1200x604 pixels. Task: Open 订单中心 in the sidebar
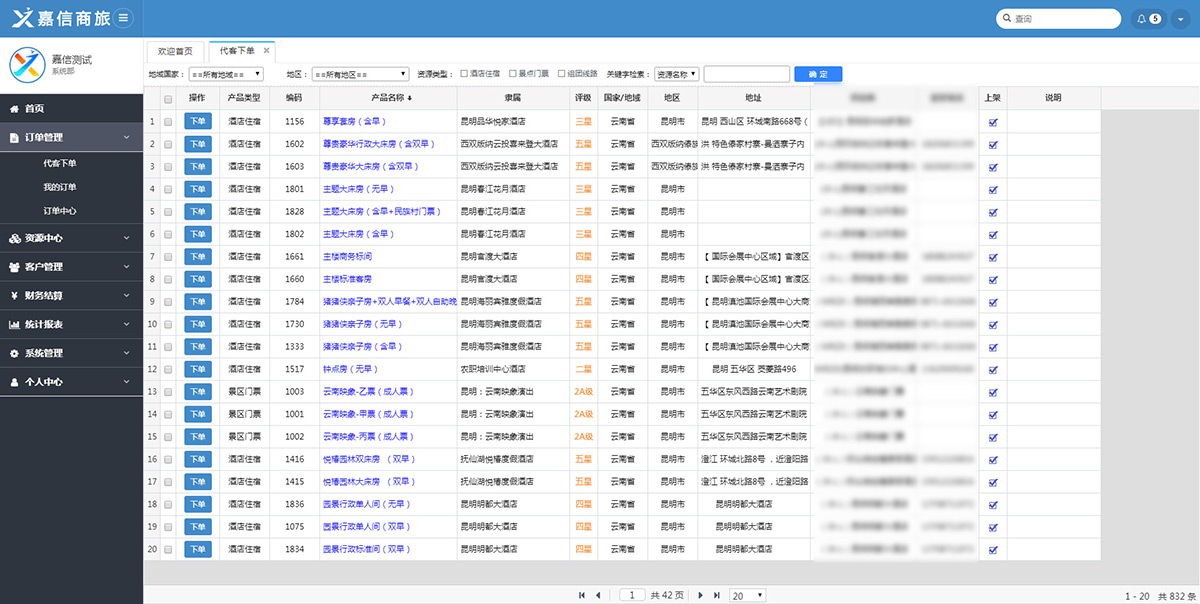click(59, 211)
